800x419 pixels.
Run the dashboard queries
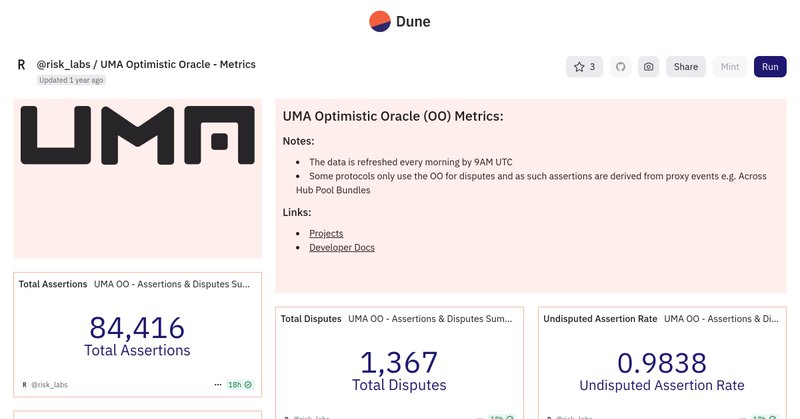(770, 67)
